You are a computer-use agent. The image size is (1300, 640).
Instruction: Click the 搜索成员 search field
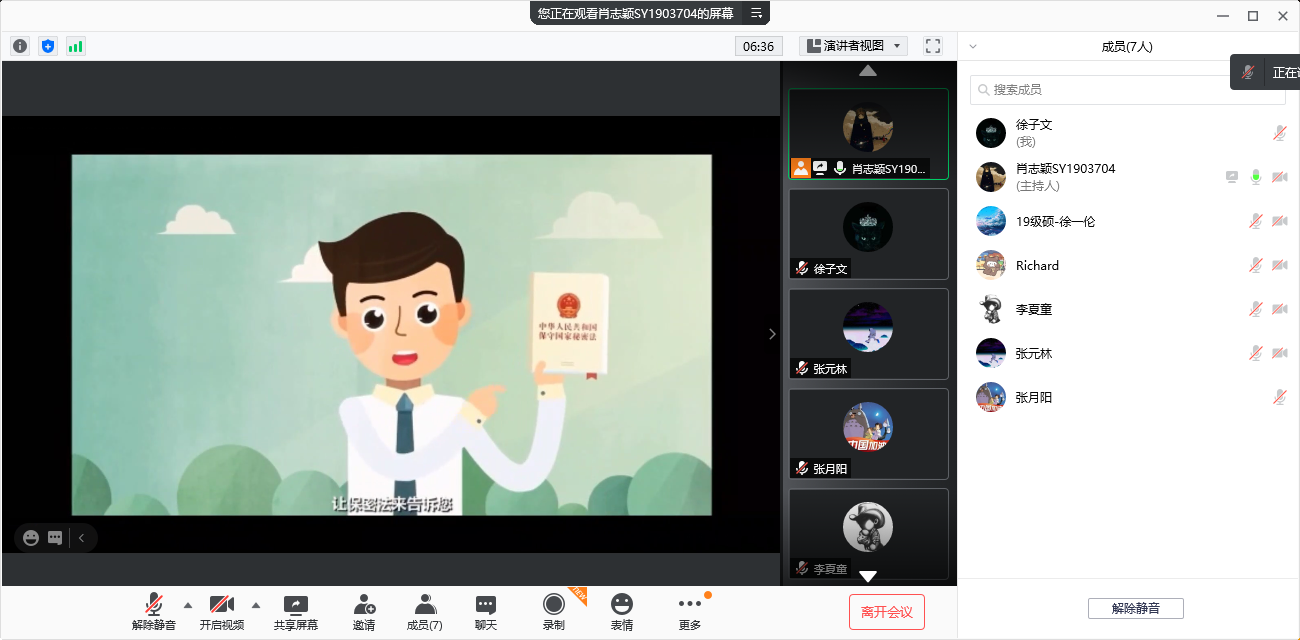coord(1130,90)
